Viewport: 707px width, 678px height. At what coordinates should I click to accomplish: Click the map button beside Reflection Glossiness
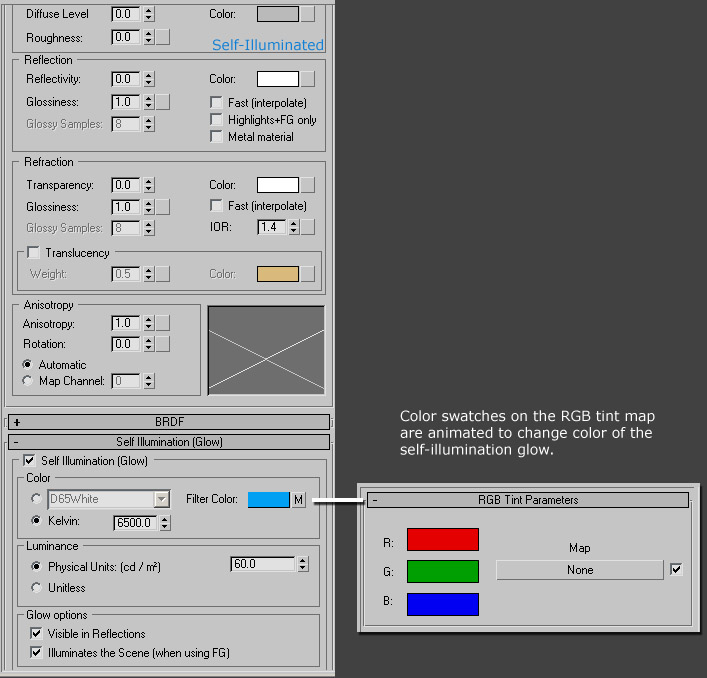[x=163, y=102]
